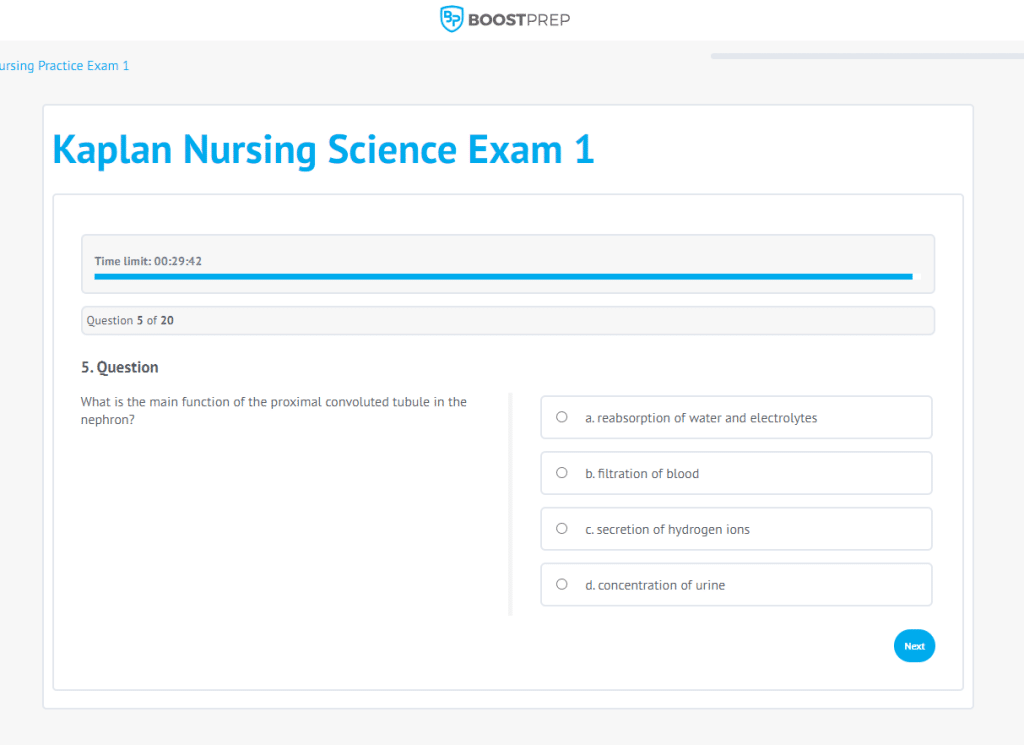The width and height of the screenshot is (1024, 745).
Task: Open the Nursing Practice Exam 1 breadcrumb link
Action: tap(64, 65)
